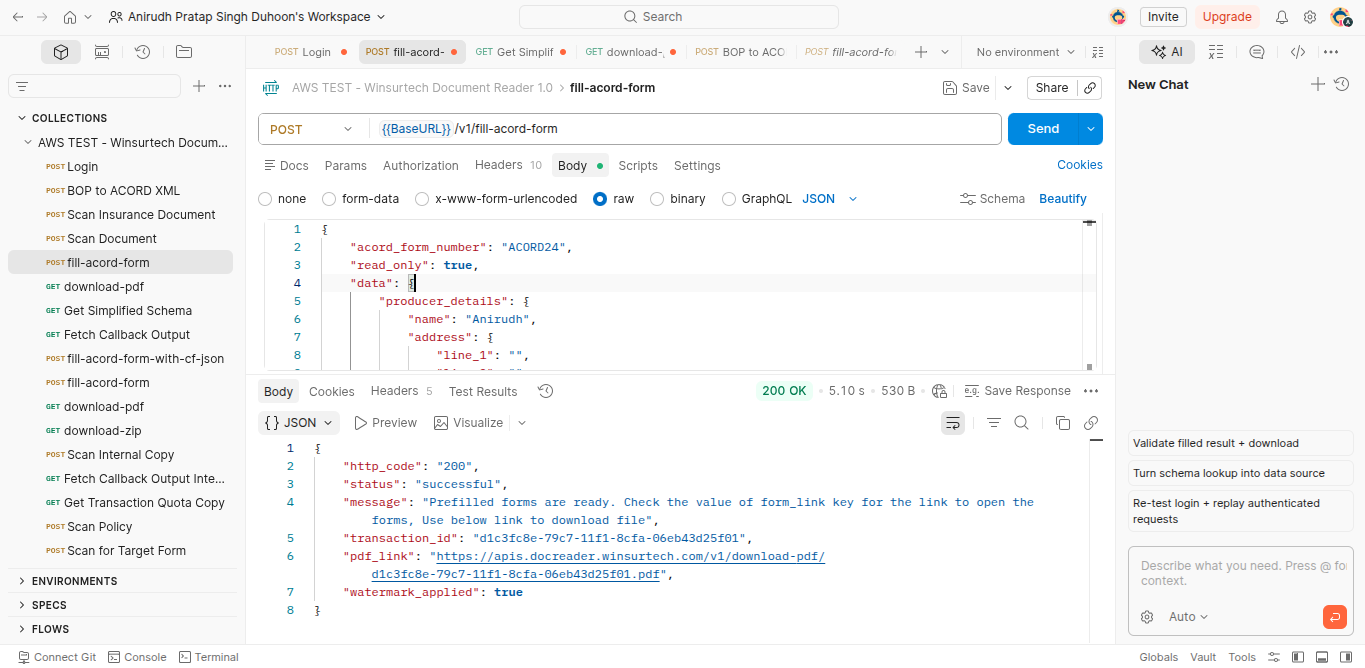Open the sidebar three-dots options menu
Image resolution: width=1365 pixels, height=668 pixels.
(x=225, y=86)
